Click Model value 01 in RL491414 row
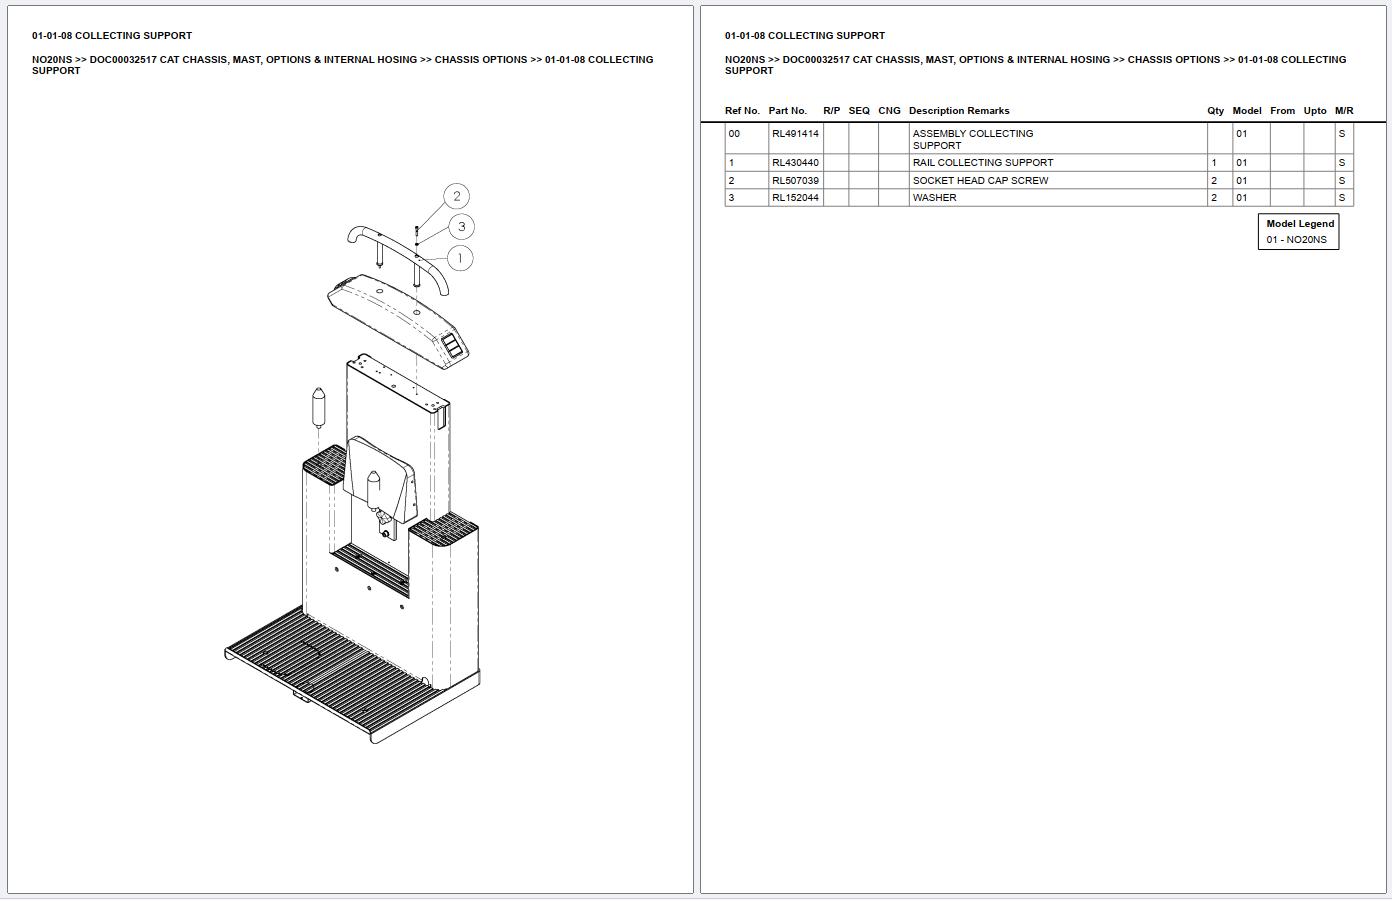1392x901 pixels. click(x=1241, y=133)
